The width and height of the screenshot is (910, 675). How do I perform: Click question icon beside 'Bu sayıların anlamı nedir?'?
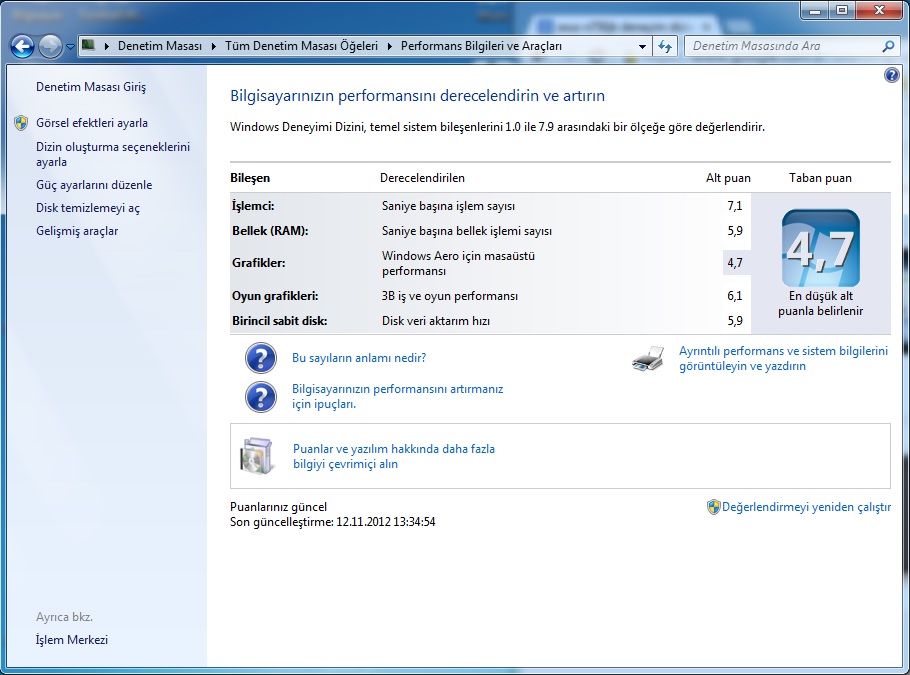[261, 358]
